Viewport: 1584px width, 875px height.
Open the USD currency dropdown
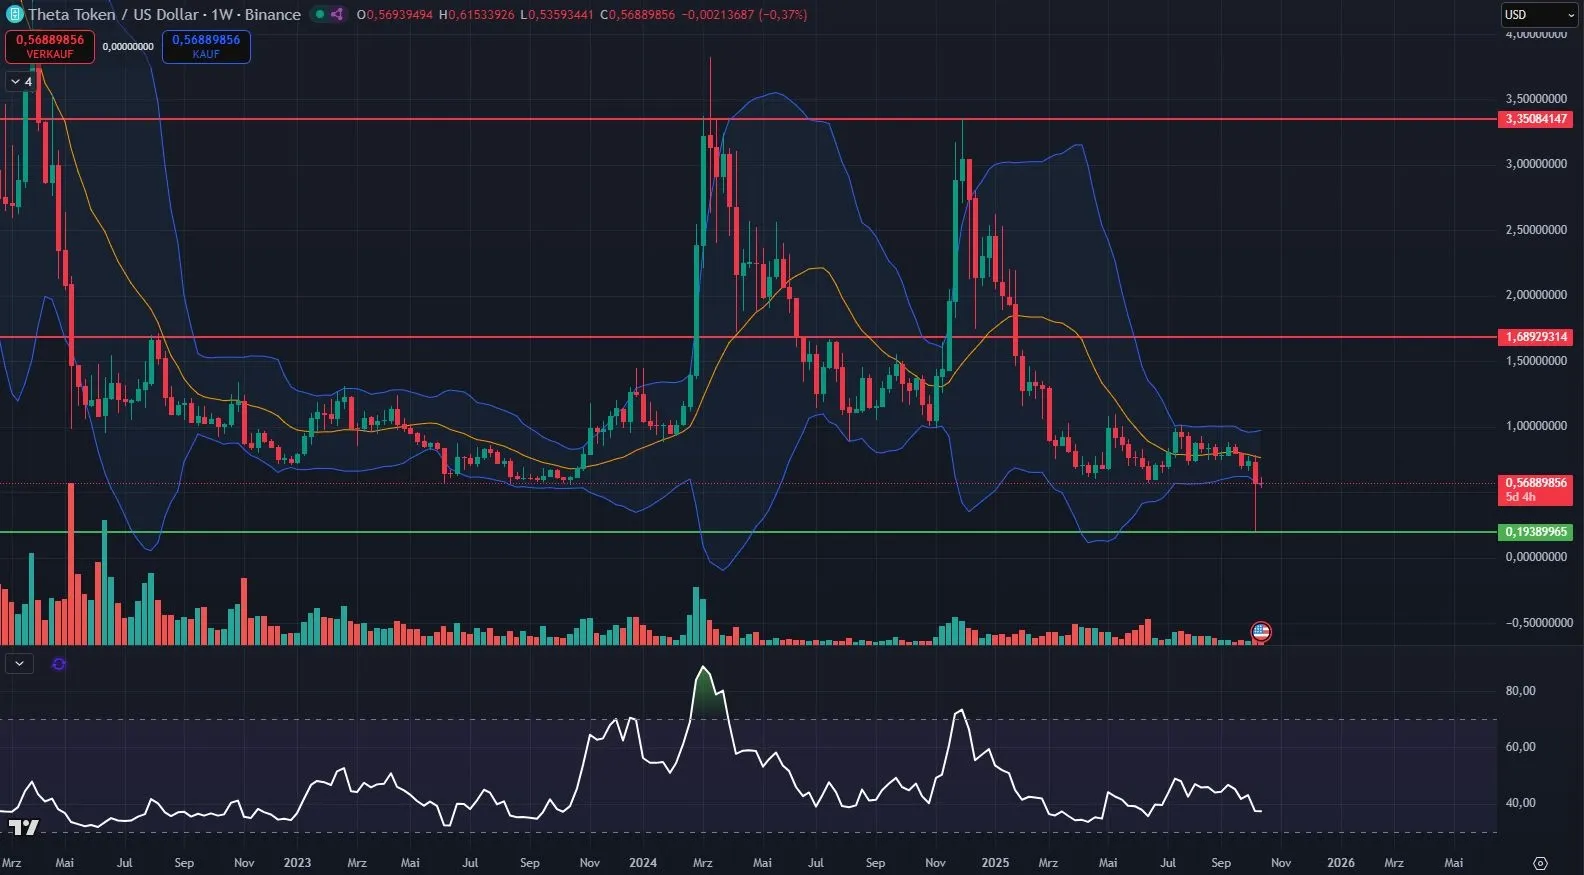(x=1538, y=15)
